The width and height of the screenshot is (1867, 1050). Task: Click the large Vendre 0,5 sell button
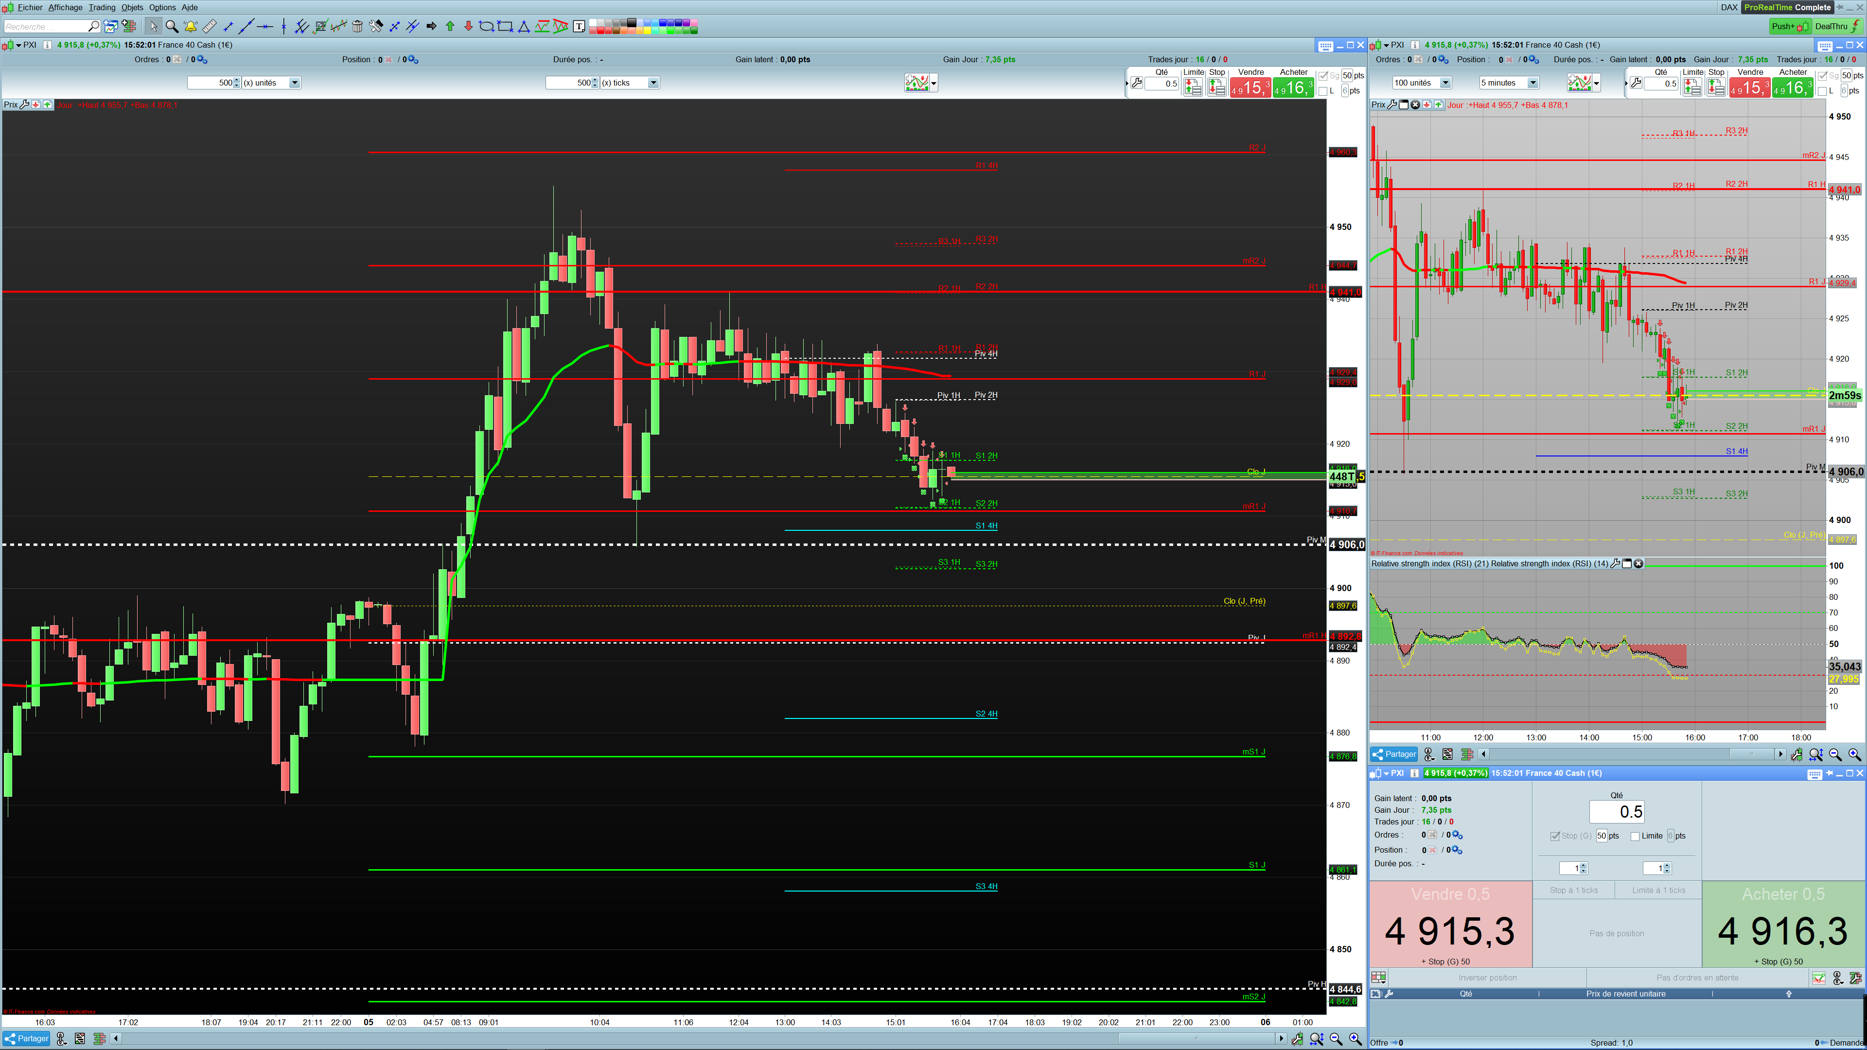pyautogui.click(x=1450, y=925)
